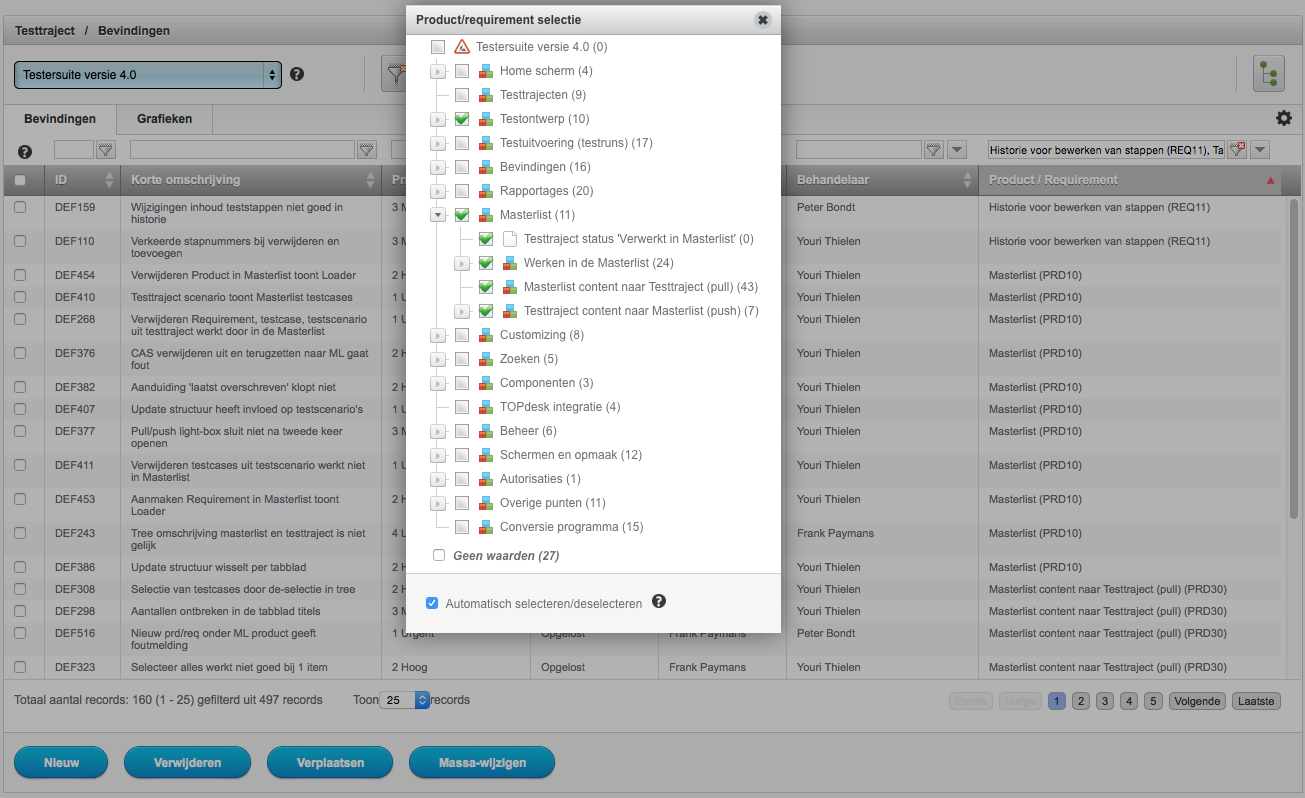Click the Nieuw button

(x=61, y=762)
